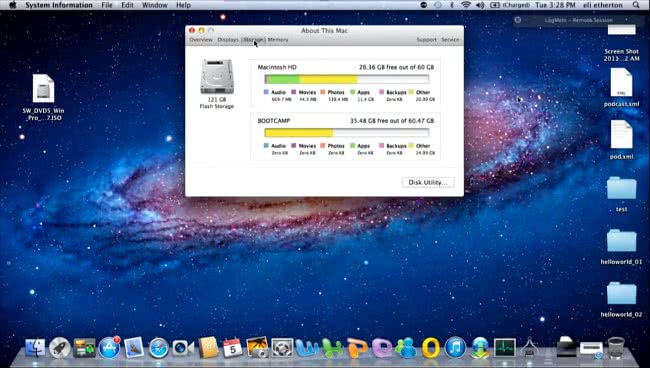
Task: Switch to the Displays tab
Action: point(228,40)
